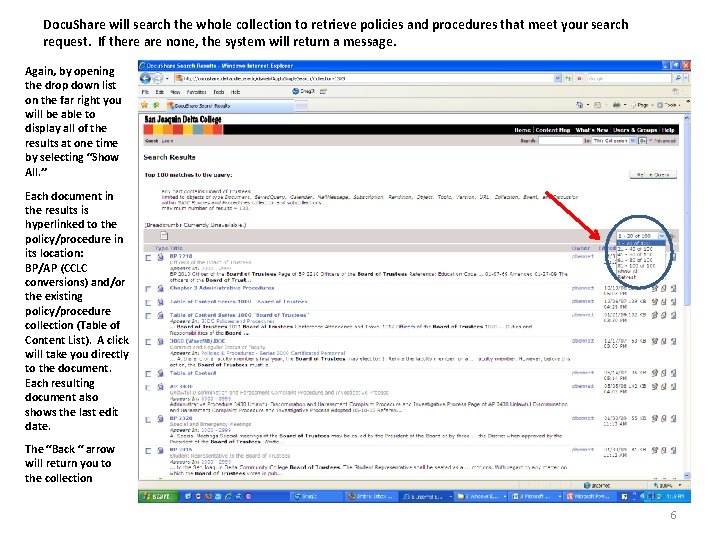Click the magnifier icon of the Google search box
This screenshot has width=720, height=540.
point(678,79)
